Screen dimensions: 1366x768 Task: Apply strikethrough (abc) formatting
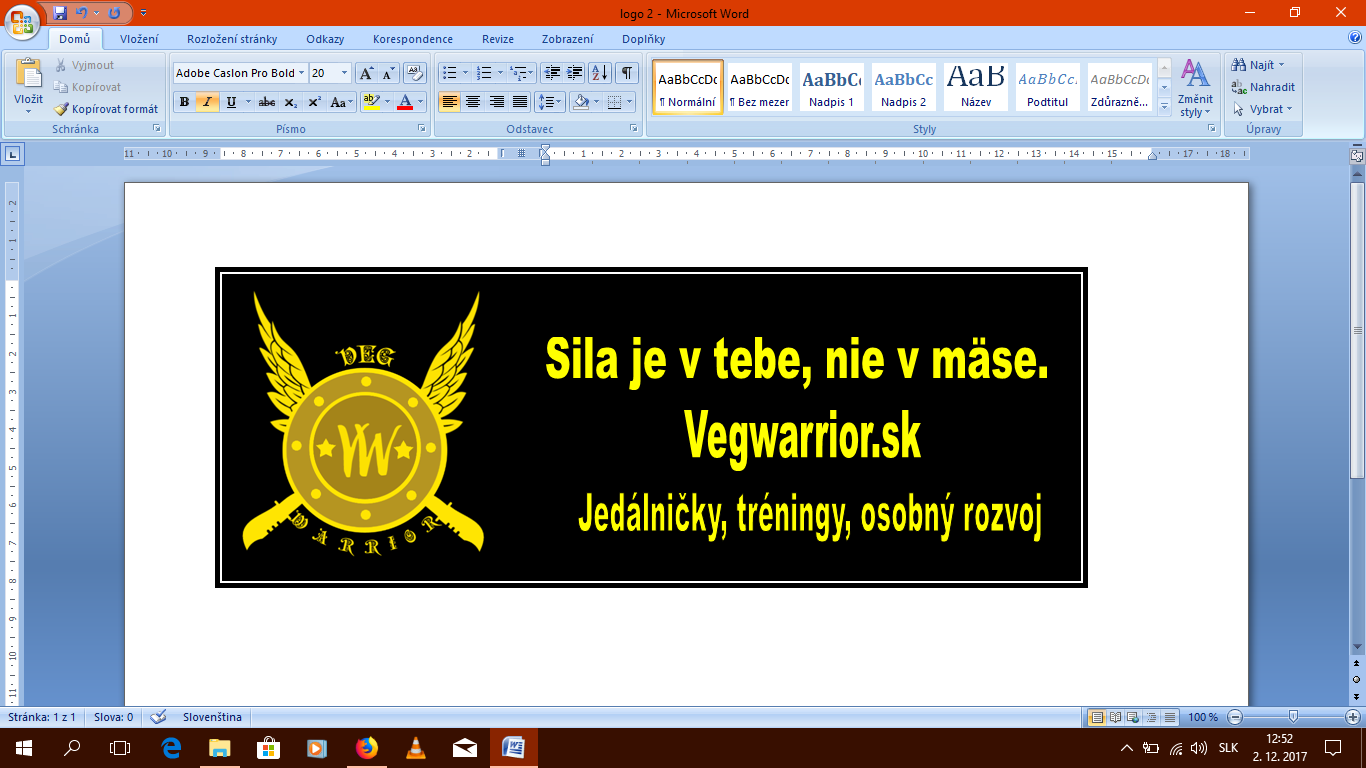(267, 102)
